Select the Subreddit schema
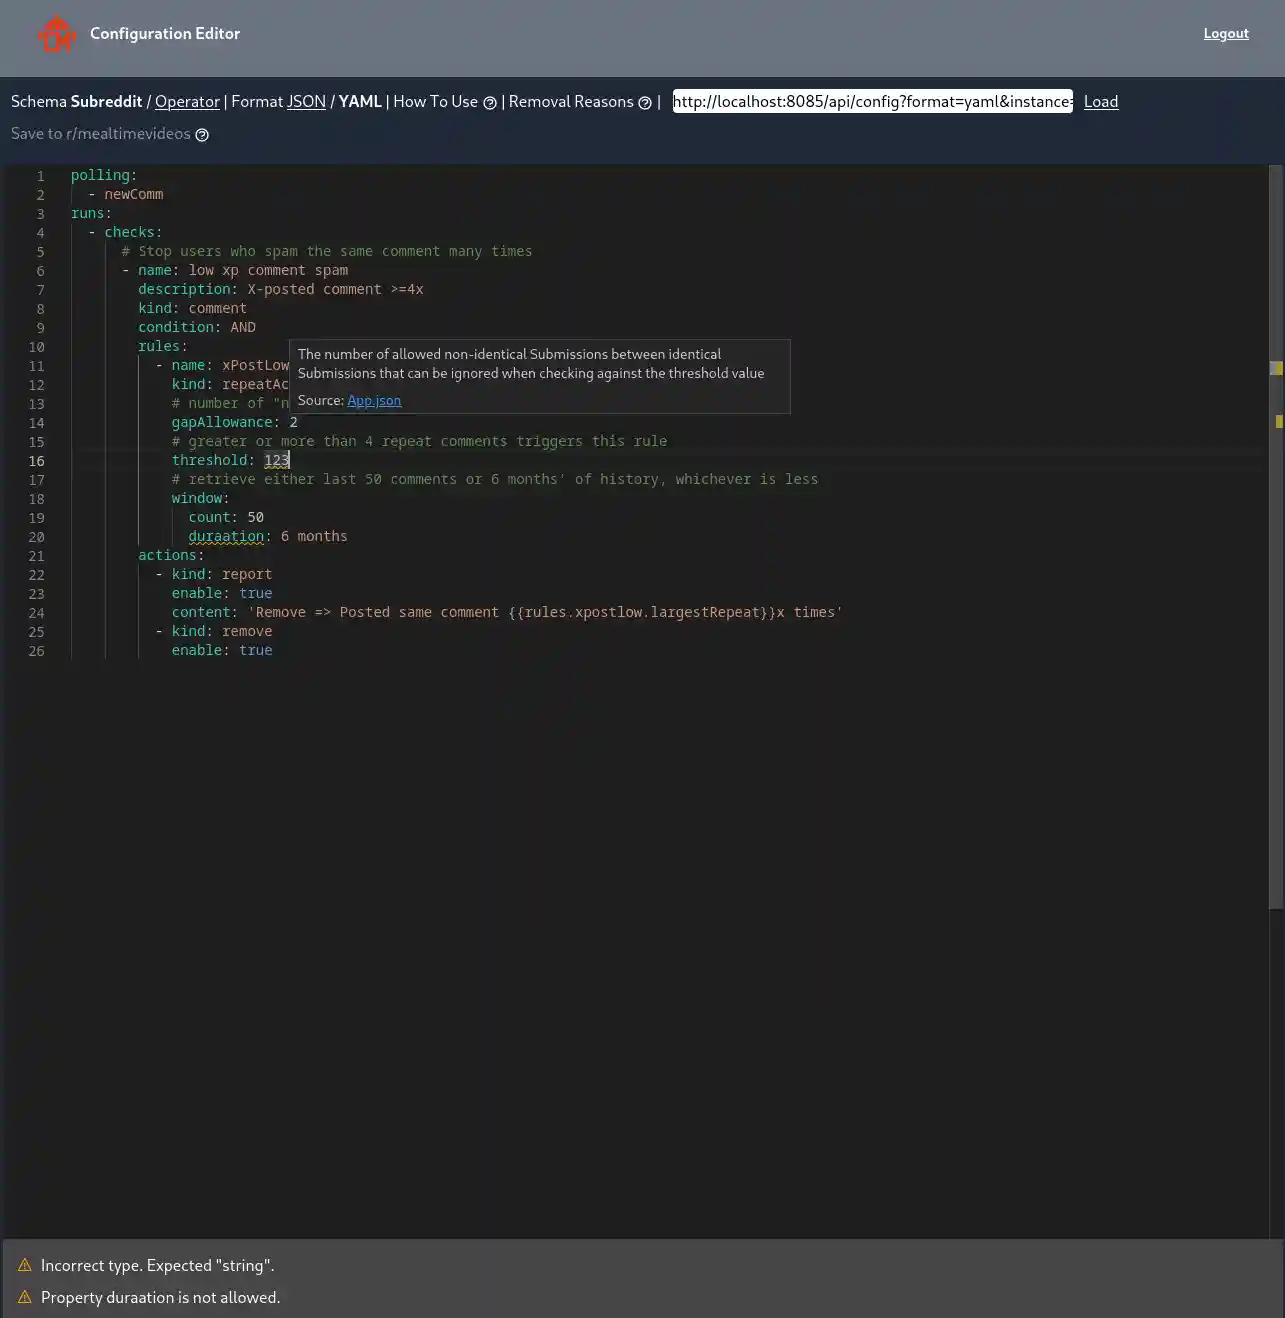Viewport: 1285px width, 1318px height. click(106, 101)
